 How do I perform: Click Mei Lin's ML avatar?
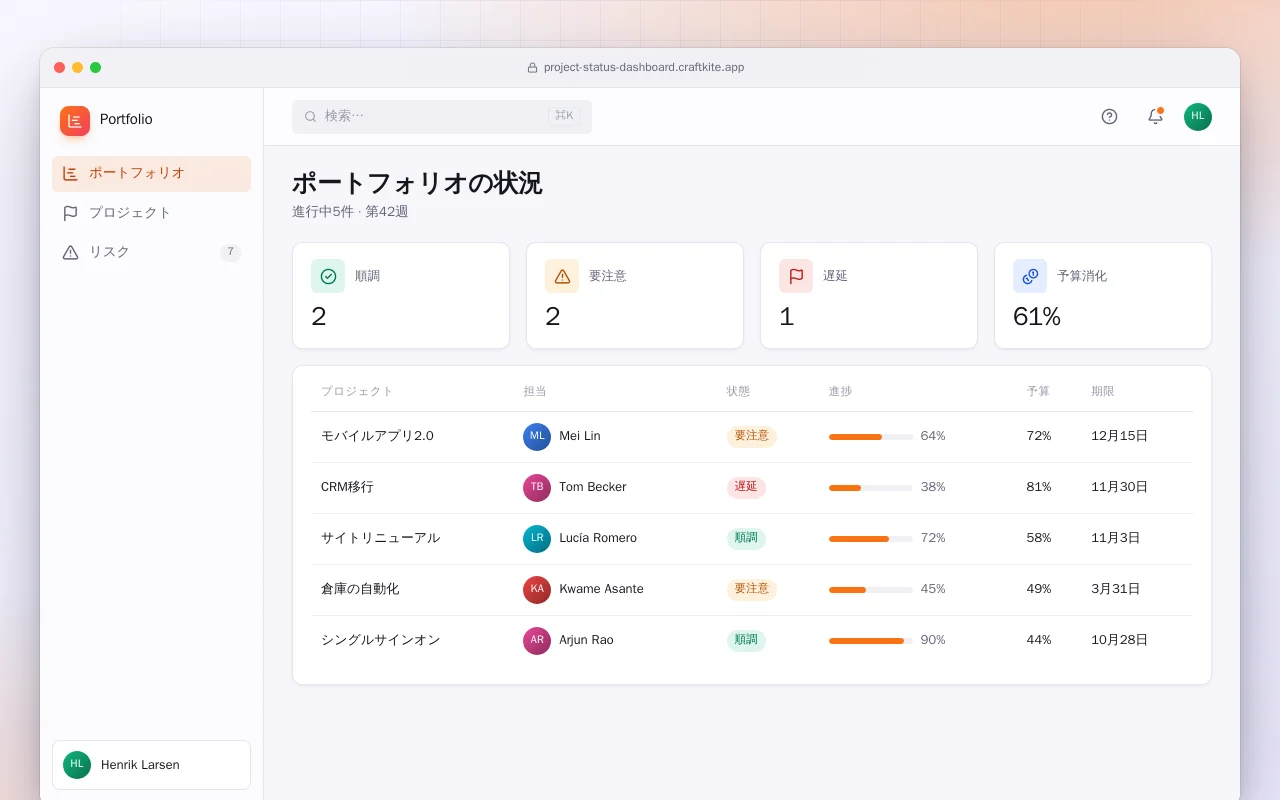point(537,437)
